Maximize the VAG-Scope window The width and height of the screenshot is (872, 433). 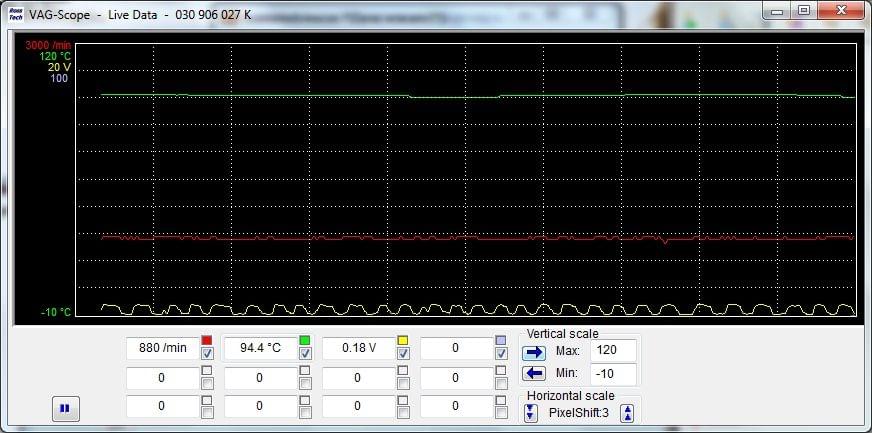pyautogui.click(x=804, y=11)
